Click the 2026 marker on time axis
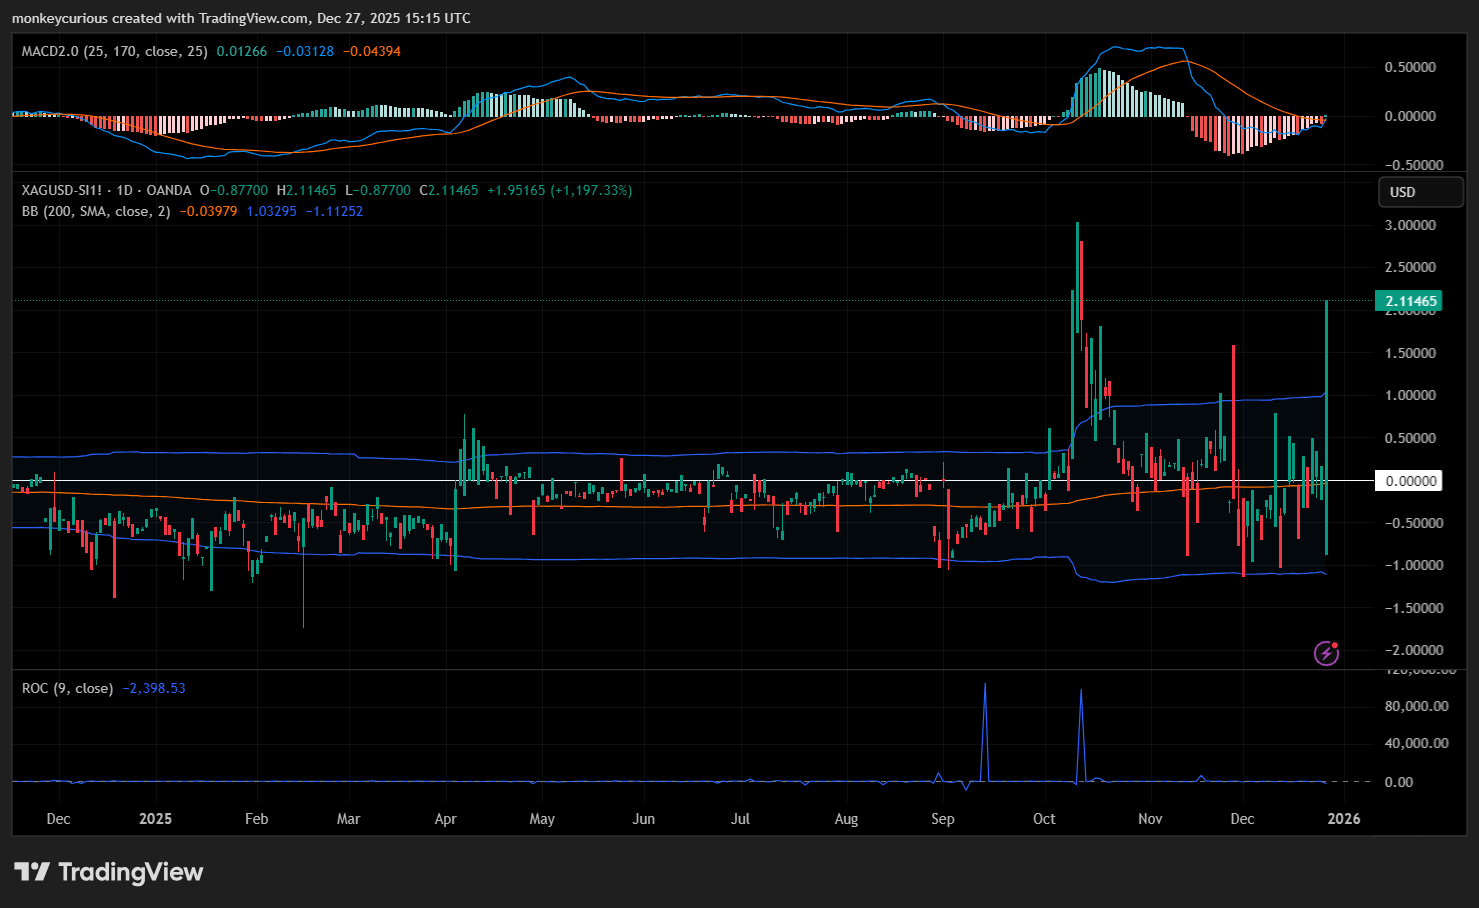1479x908 pixels. point(1343,819)
